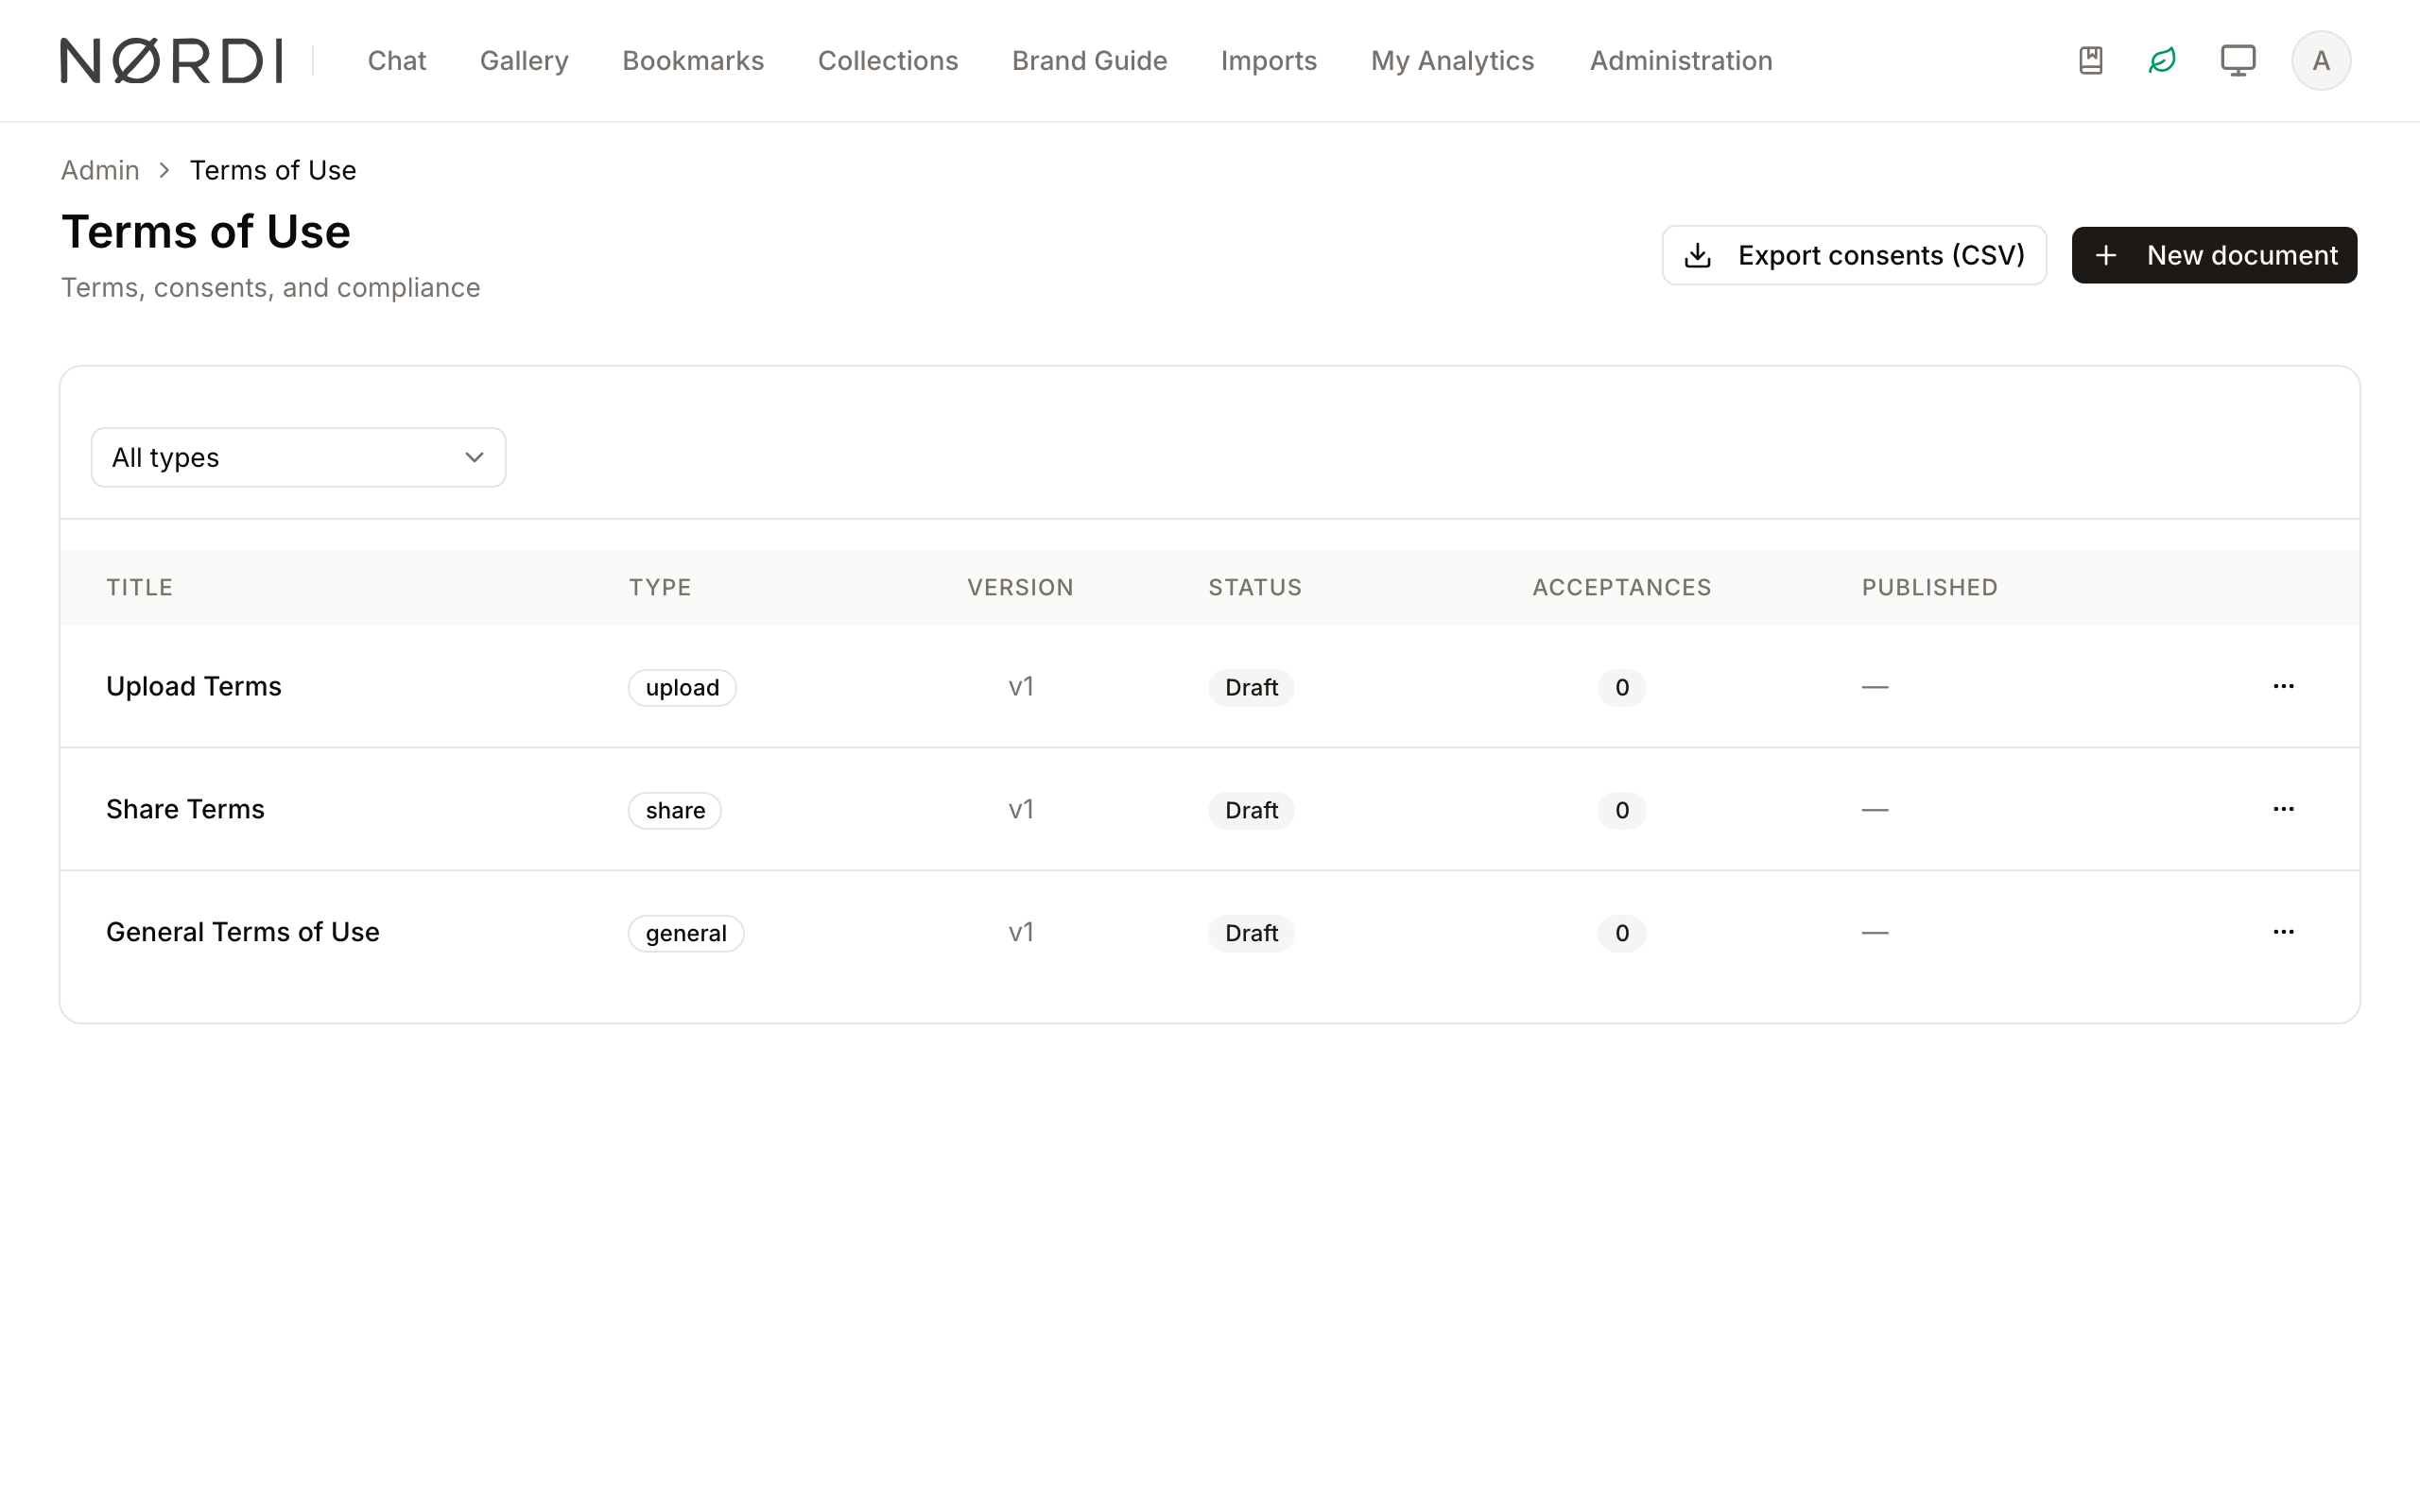The height and width of the screenshot is (1512, 2420).
Task: Click Draft status of General Terms of Use
Action: [1251, 934]
